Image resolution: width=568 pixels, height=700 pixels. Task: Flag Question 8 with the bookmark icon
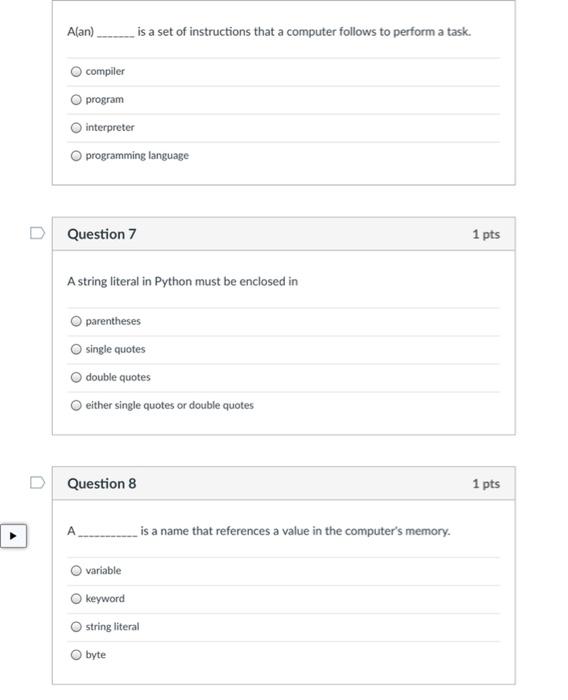38,483
